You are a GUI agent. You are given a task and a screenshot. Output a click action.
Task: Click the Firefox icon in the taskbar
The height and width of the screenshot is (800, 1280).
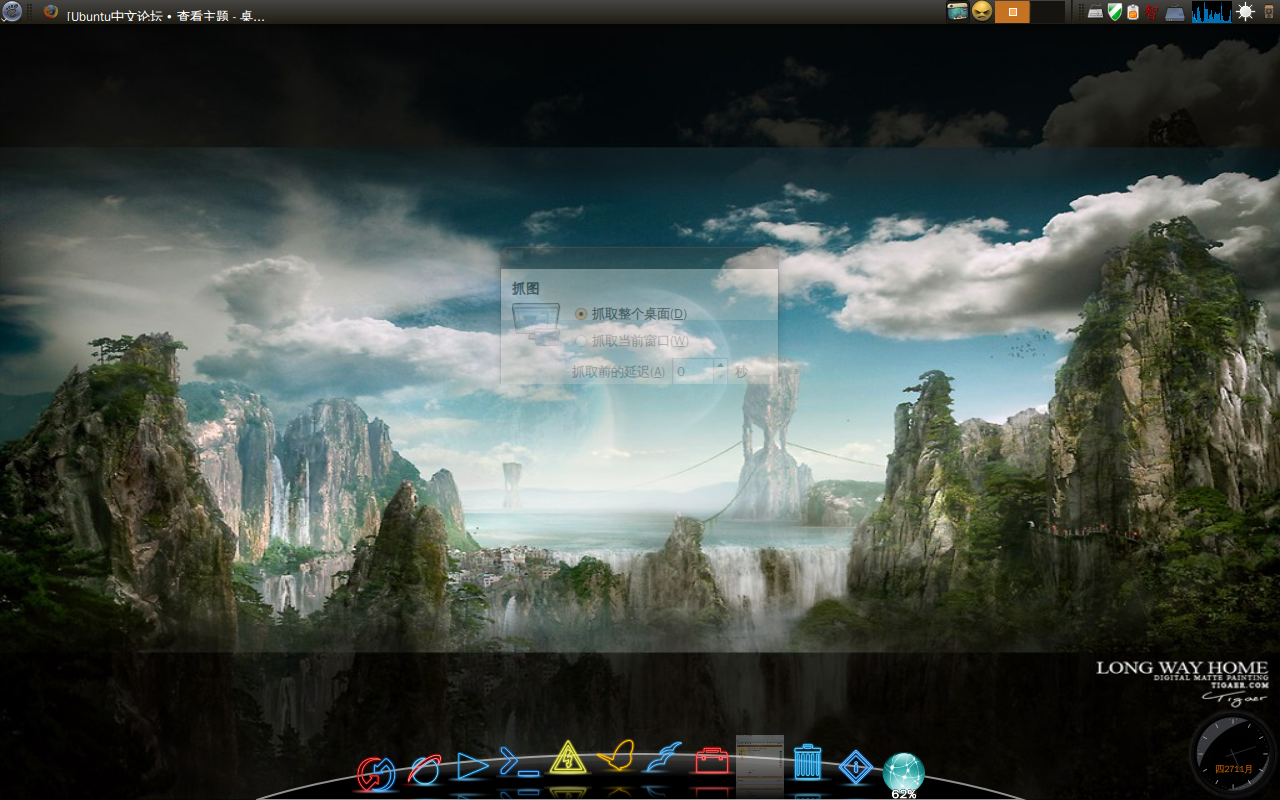(x=51, y=12)
